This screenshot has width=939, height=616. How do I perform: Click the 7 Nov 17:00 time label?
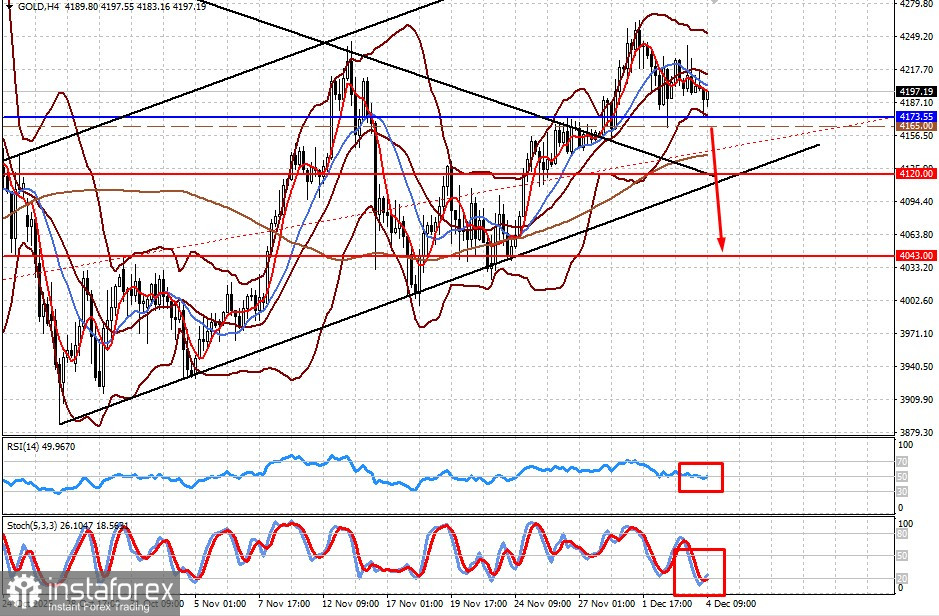[283, 603]
